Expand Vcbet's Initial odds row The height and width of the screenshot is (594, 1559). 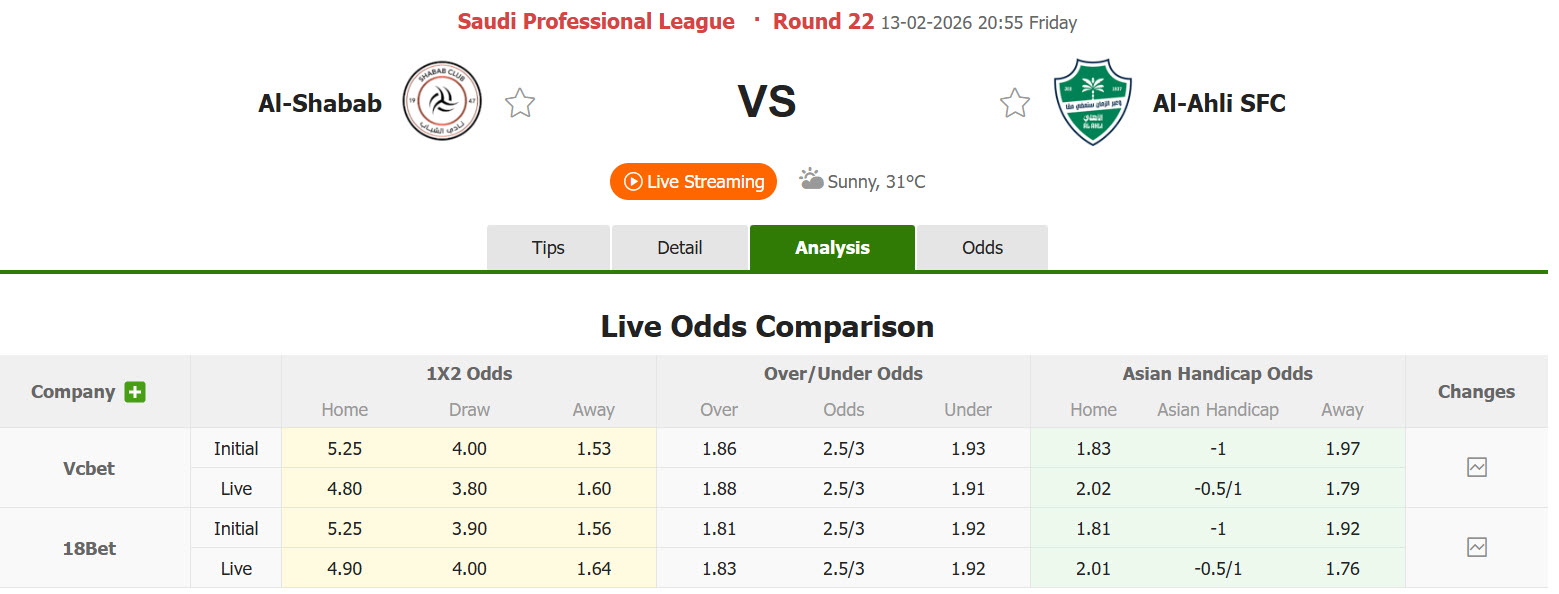235,448
